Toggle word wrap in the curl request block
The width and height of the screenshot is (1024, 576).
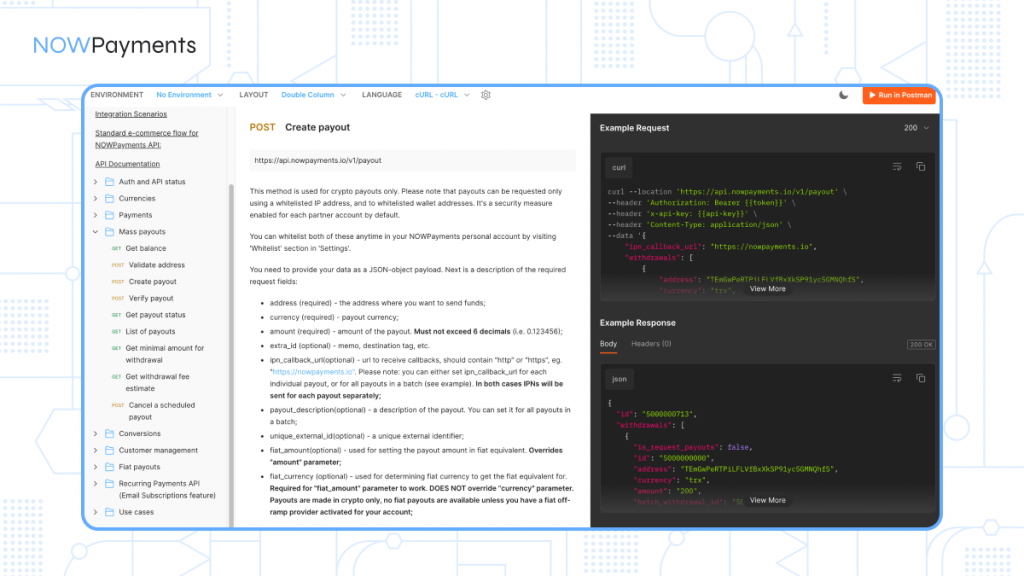pyautogui.click(x=897, y=166)
